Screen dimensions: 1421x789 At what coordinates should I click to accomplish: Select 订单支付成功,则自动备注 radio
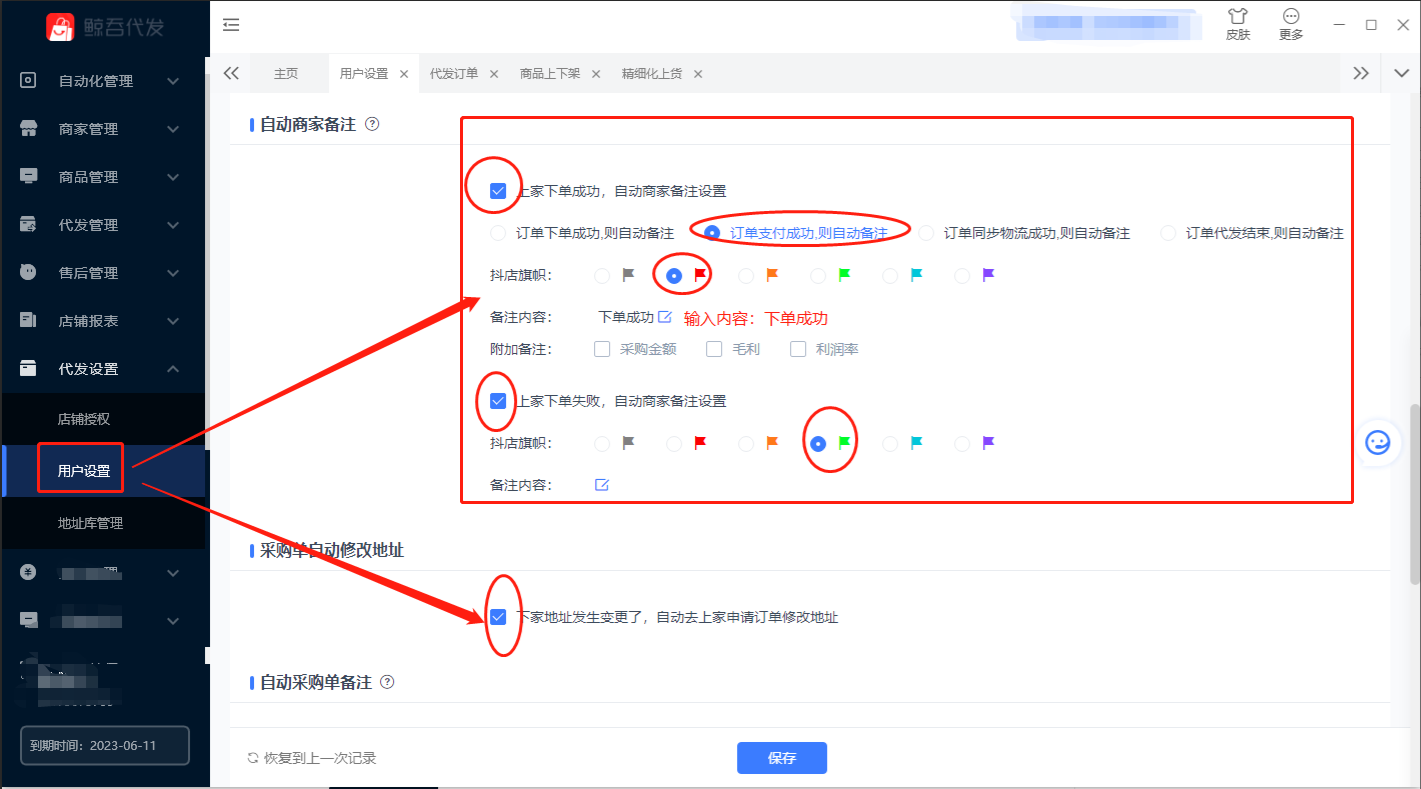(712, 233)
